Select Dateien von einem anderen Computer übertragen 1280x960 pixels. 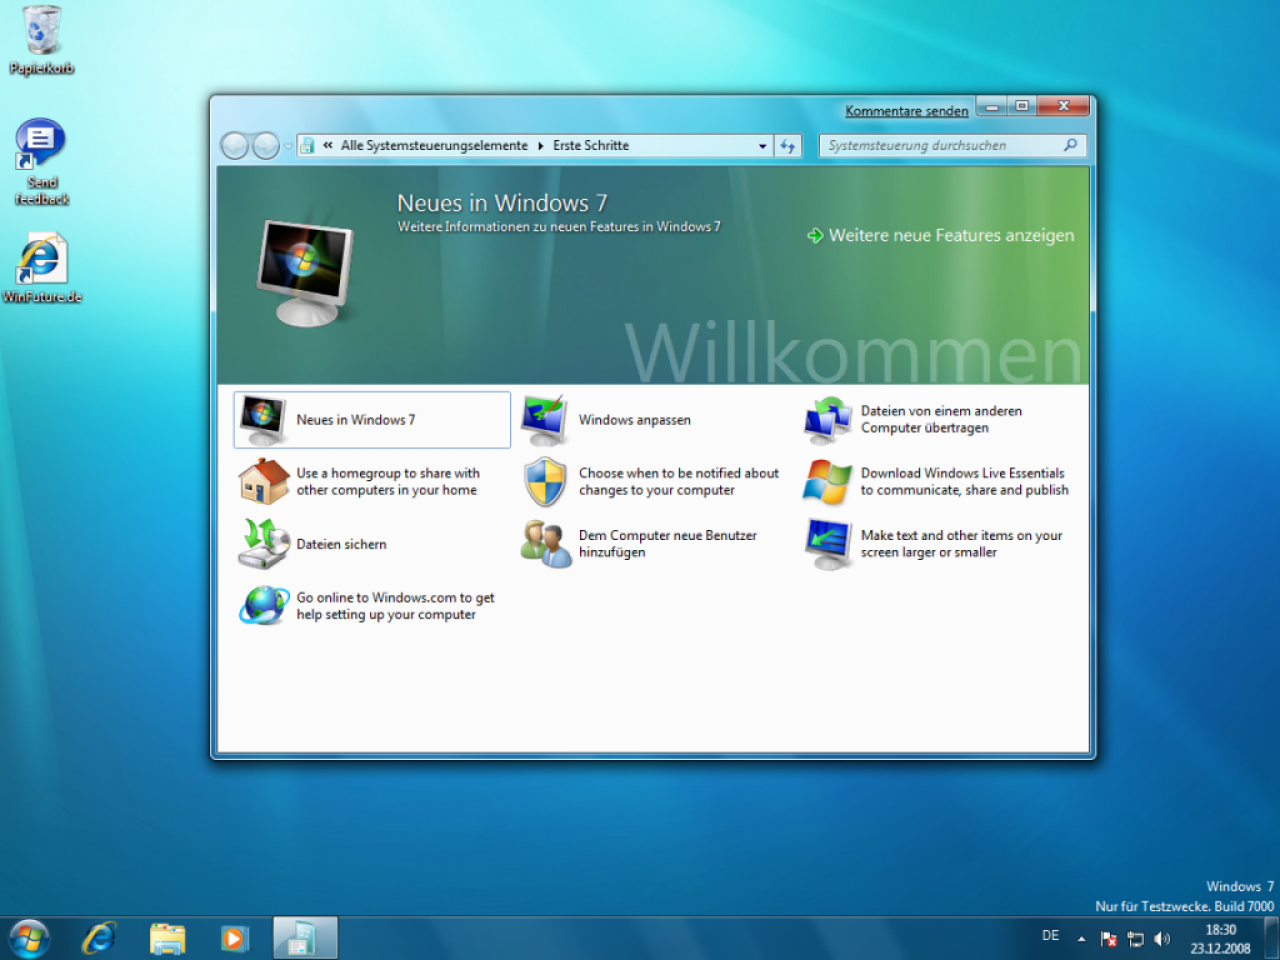941,419
